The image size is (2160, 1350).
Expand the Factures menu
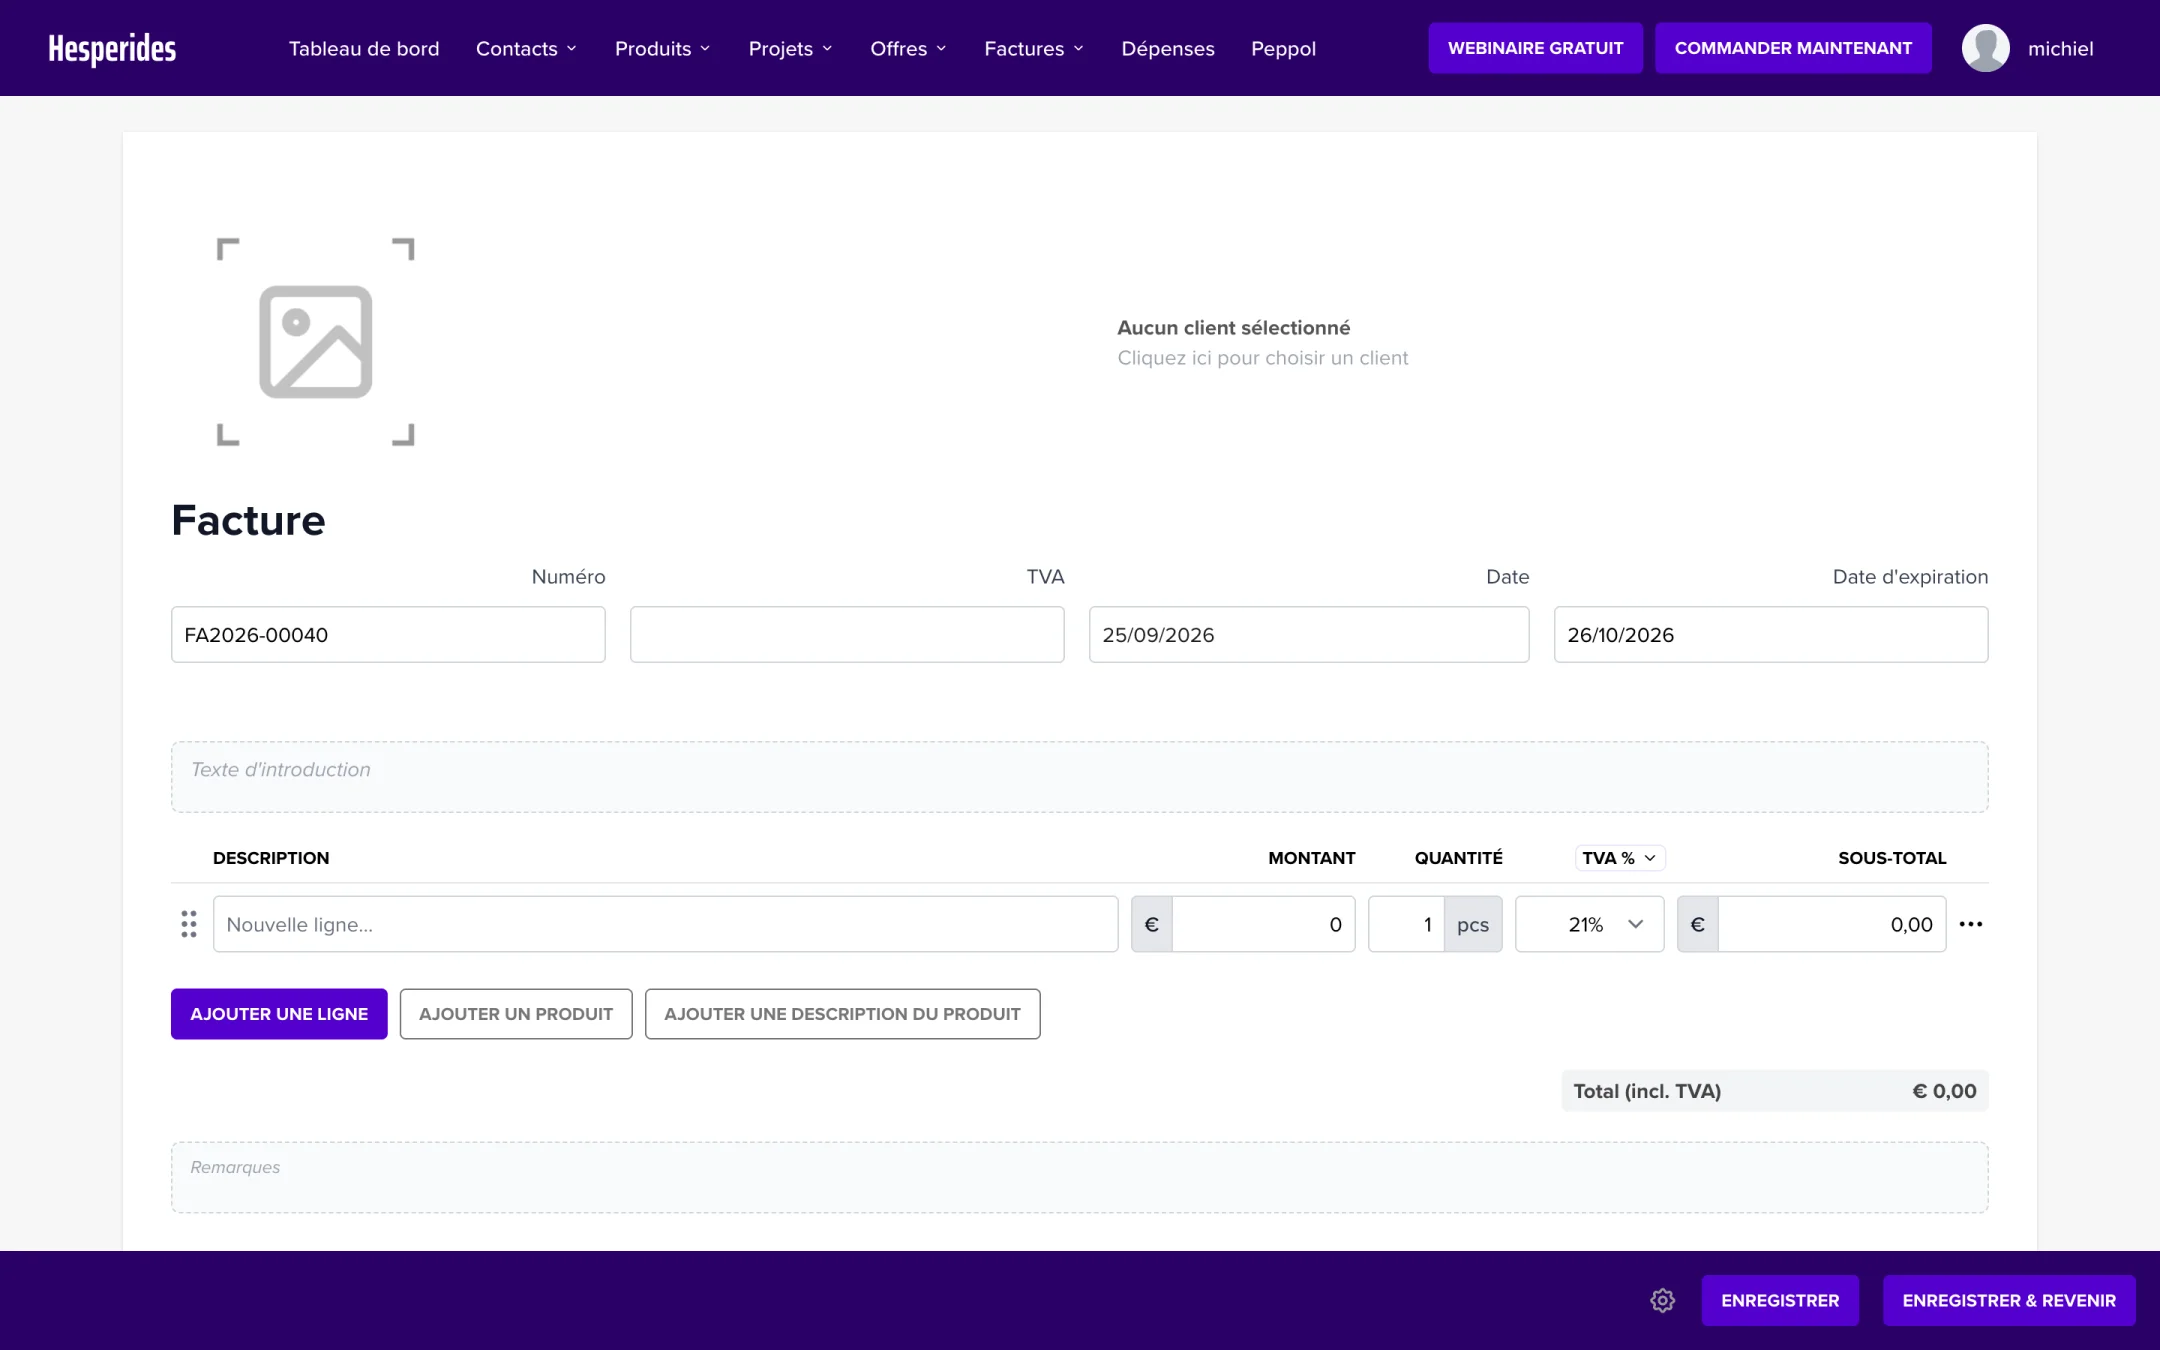pos(1034,48)
